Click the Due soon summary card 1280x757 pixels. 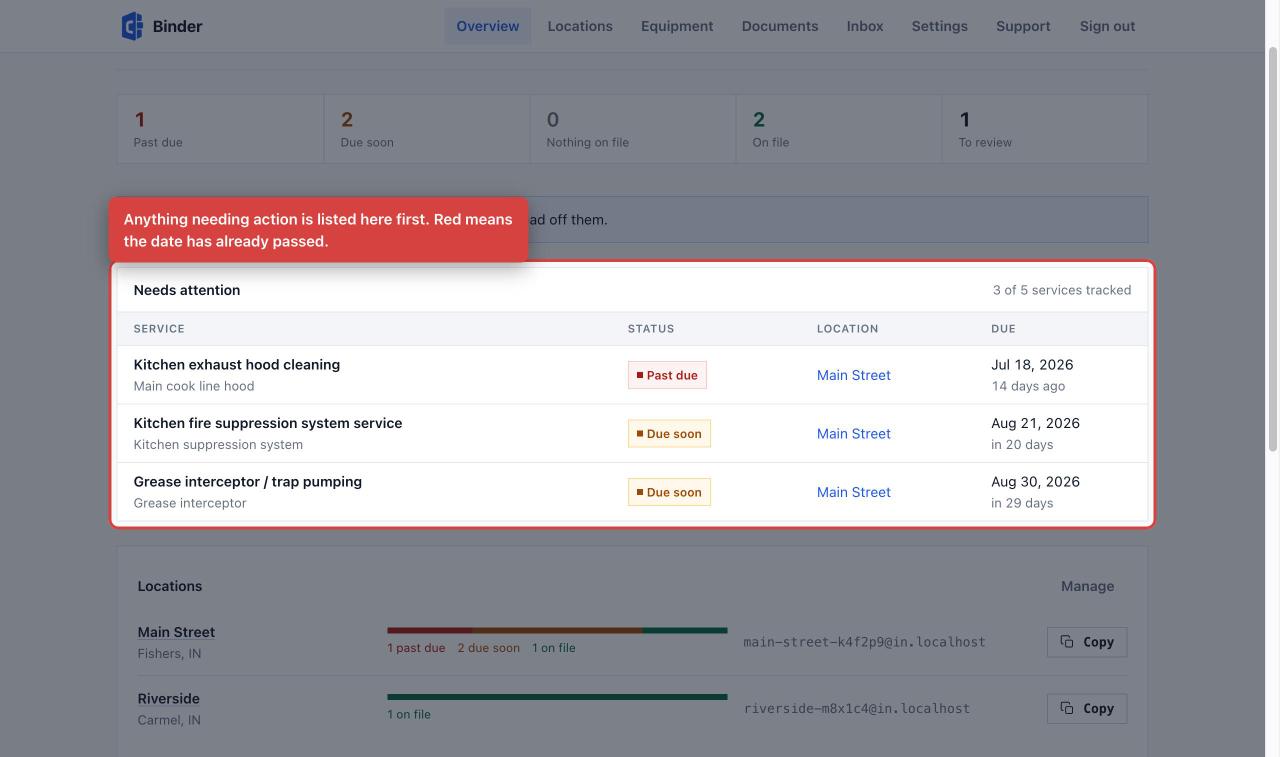427,129
